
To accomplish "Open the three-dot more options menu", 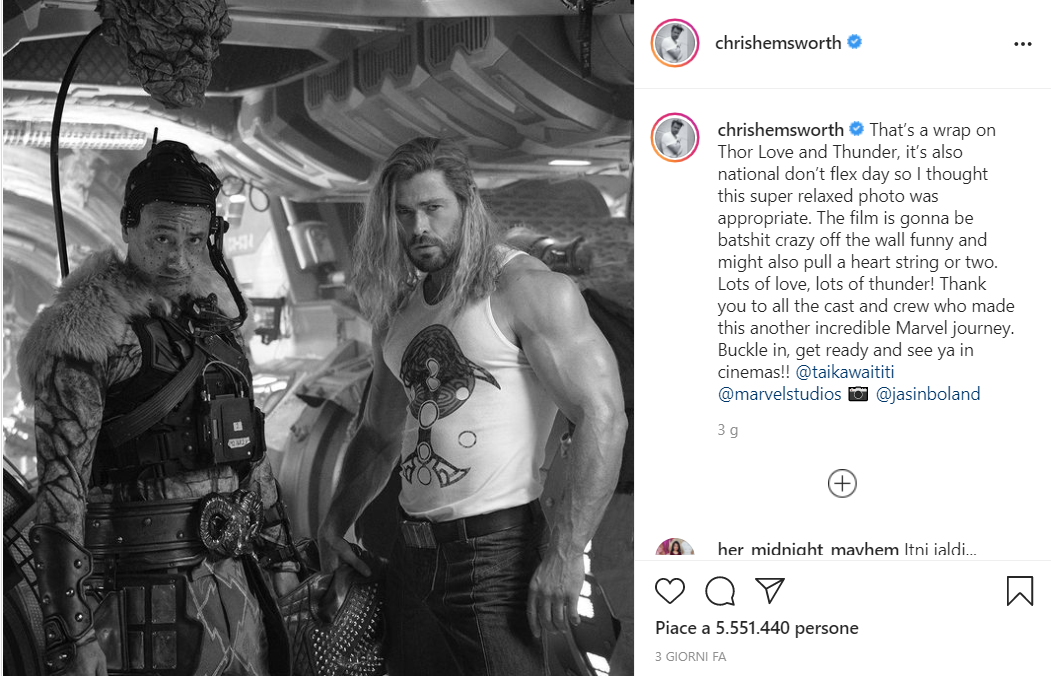I will pyautogui.click(x=1023, y=44).
